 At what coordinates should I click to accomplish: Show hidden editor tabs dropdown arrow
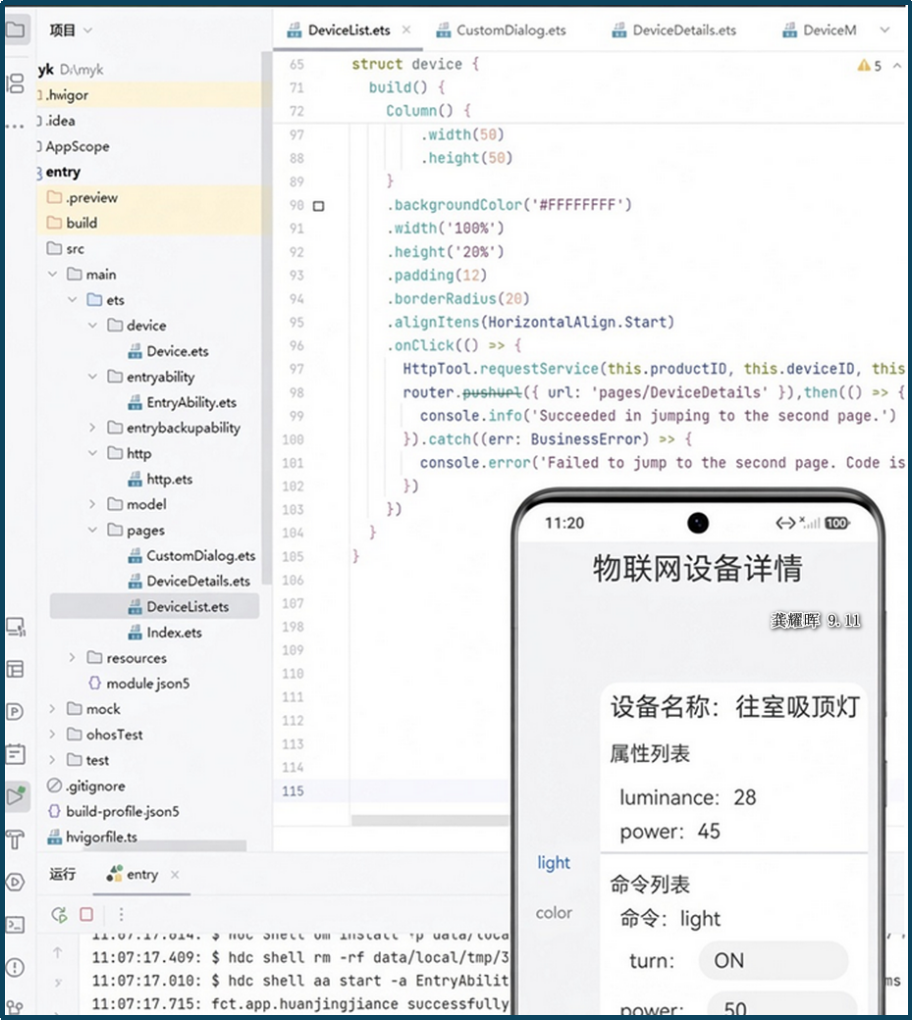885,30
